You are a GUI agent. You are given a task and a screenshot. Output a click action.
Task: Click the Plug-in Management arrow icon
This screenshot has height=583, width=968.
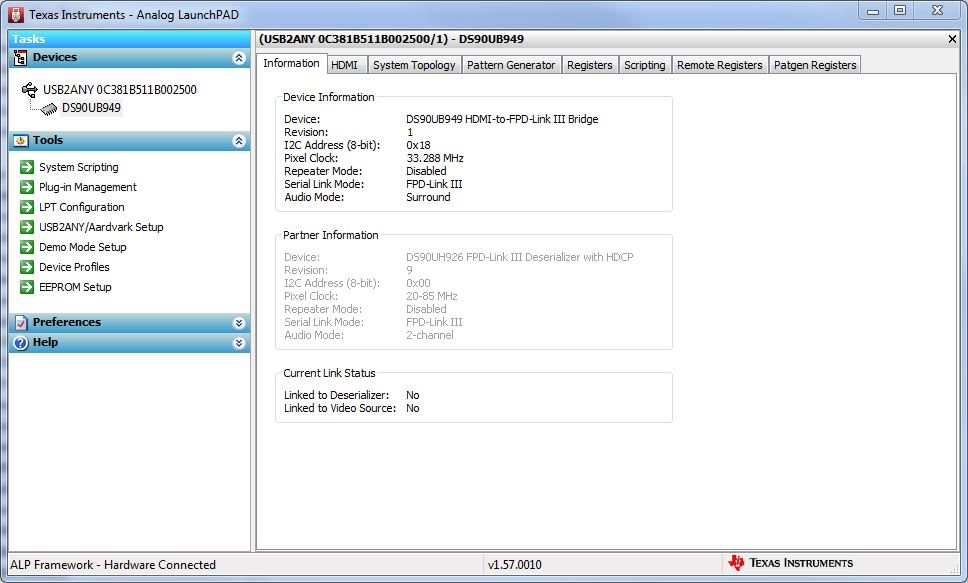[x=27, y=187]
